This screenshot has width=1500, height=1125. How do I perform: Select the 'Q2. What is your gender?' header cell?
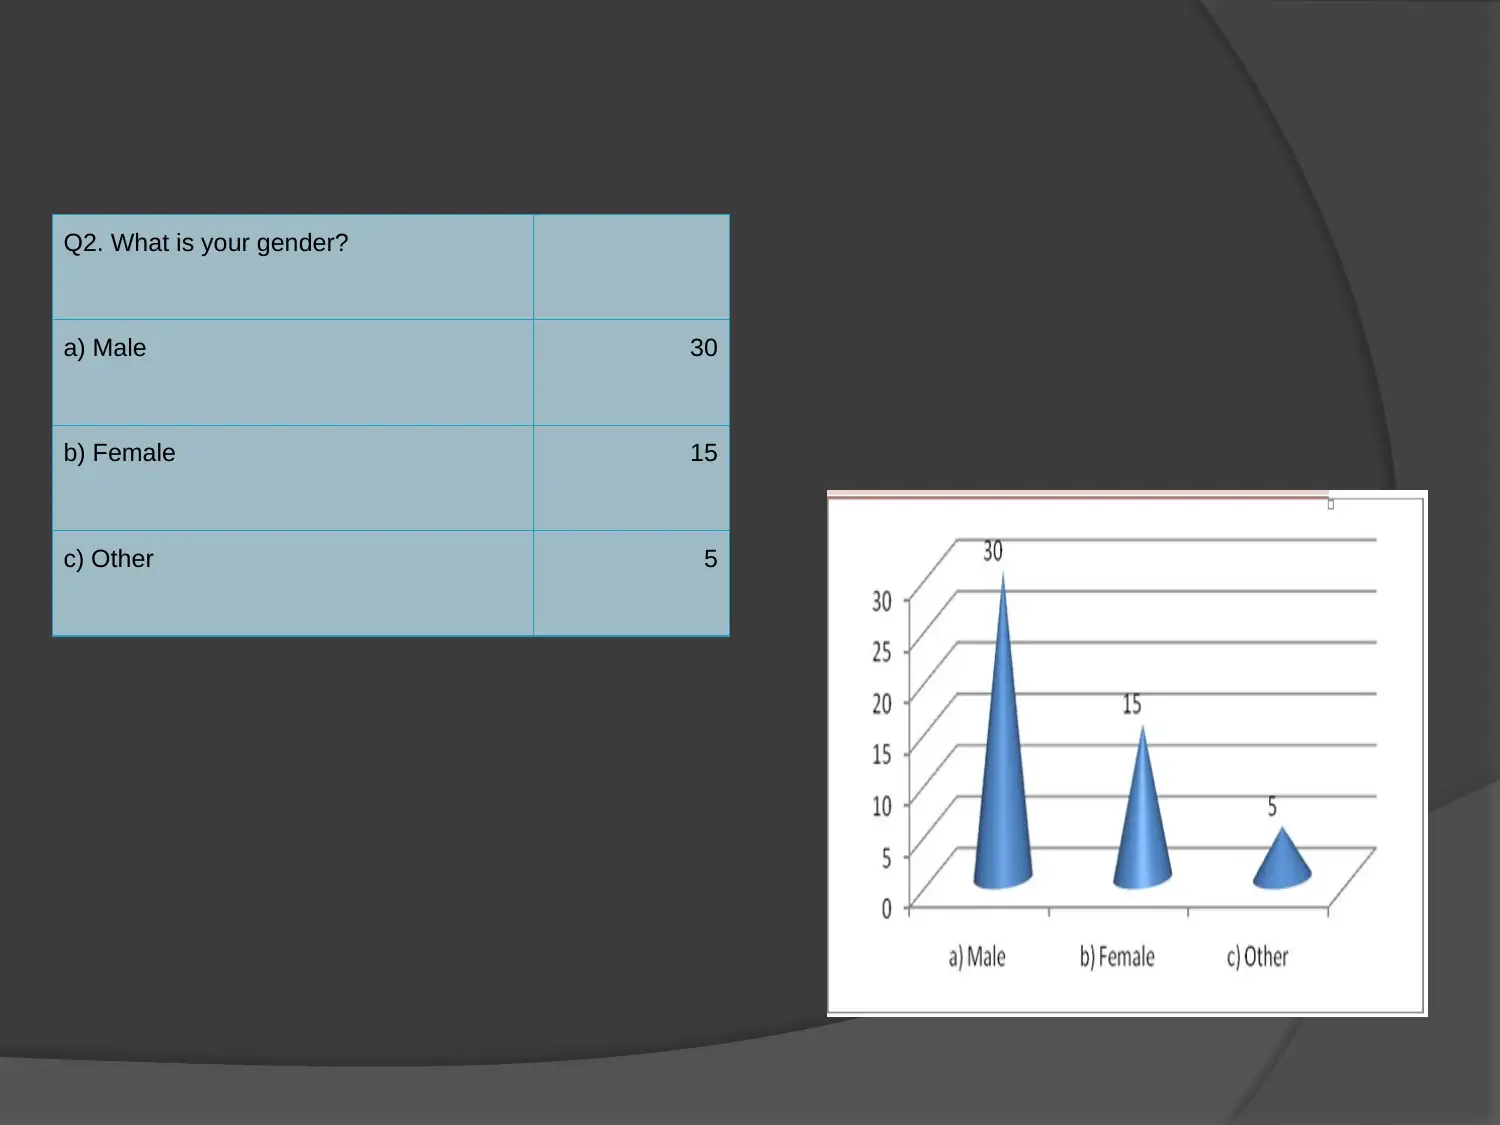coord(293,267)
